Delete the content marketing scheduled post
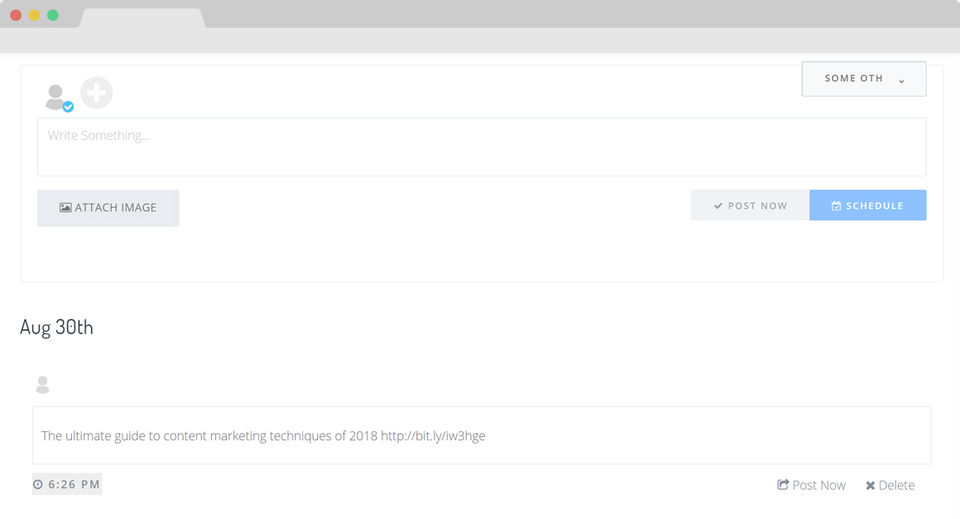This screenshot has width=960, height=519. pyautogui.click(x=896, y=485)
